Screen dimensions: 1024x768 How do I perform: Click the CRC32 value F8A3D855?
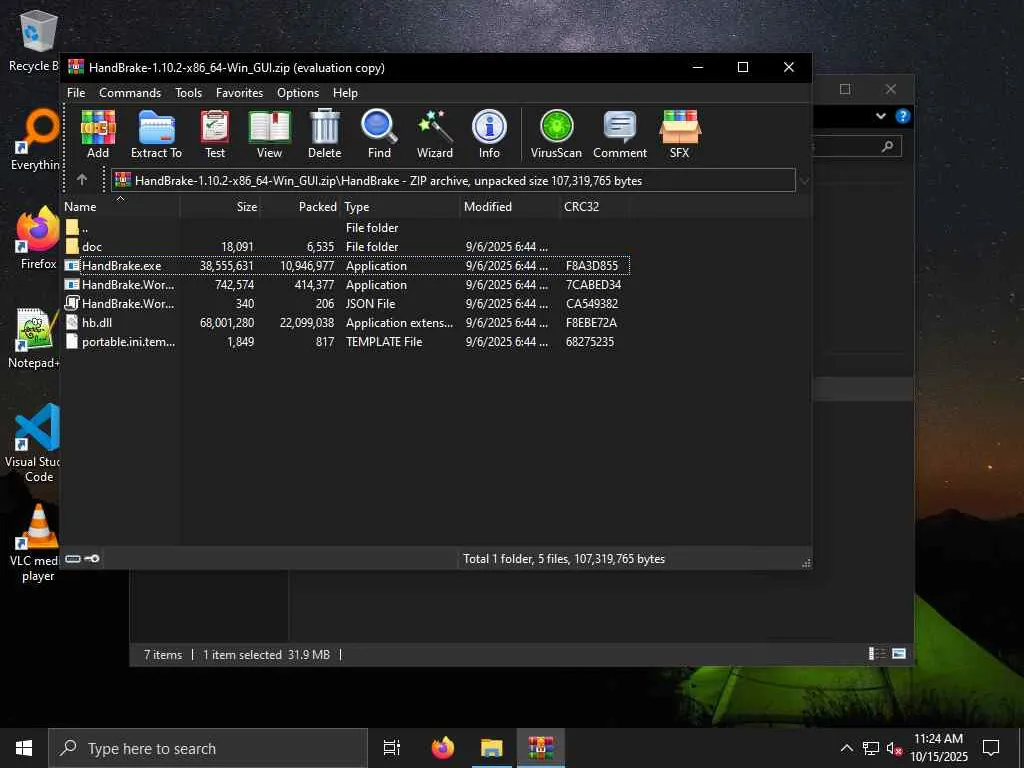click(592, 266)
